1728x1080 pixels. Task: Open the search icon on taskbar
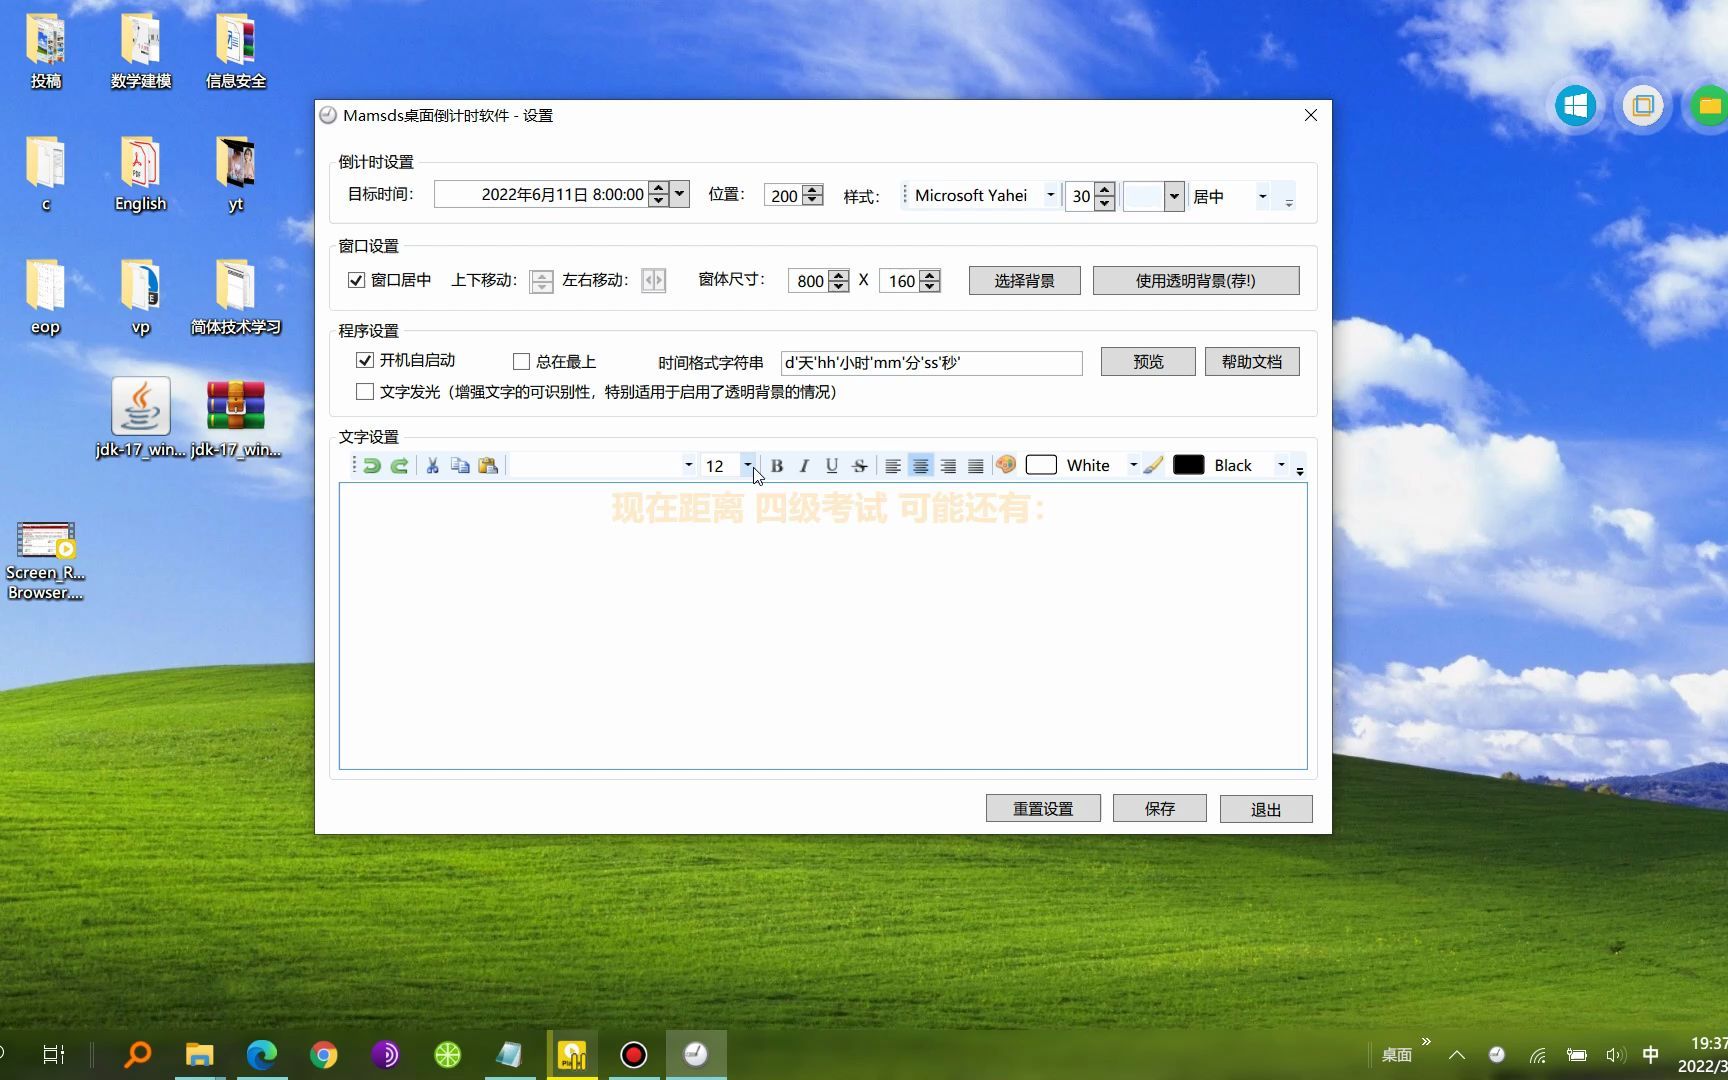click(138, 1054)
